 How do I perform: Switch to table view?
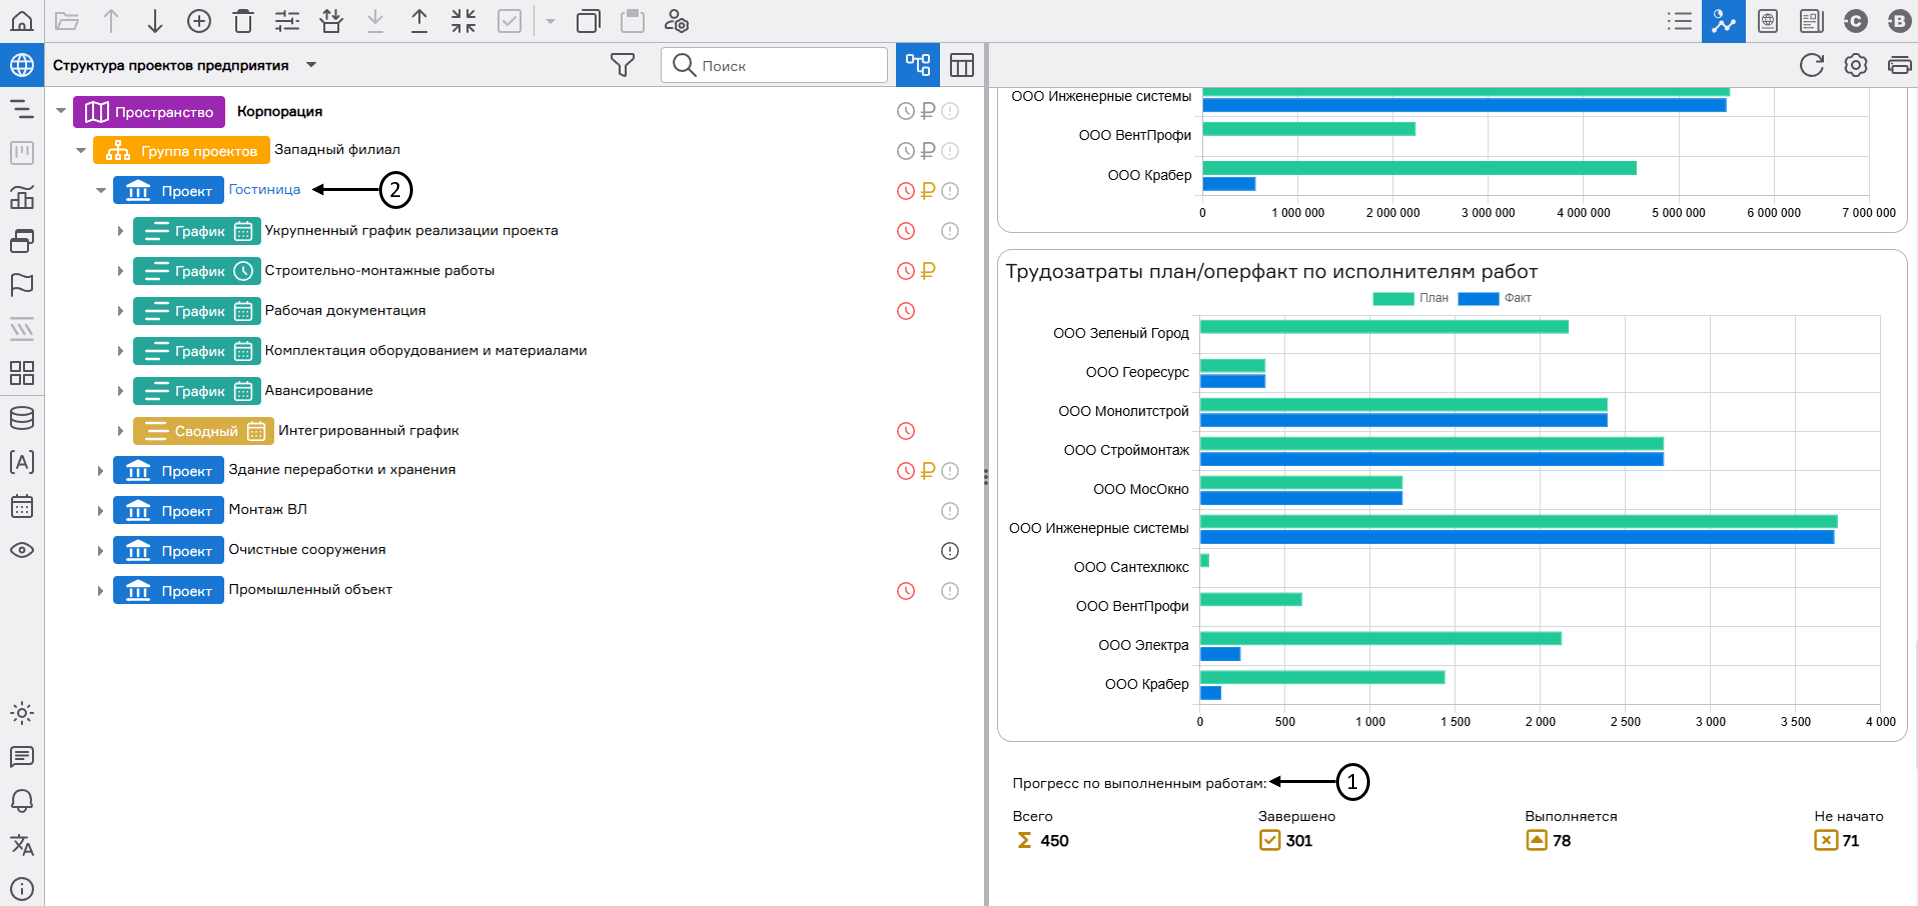(x=961, y=65)
